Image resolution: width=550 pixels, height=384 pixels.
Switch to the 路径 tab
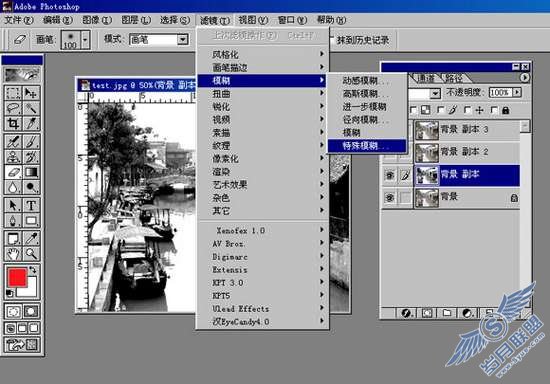tap(454, 78)
